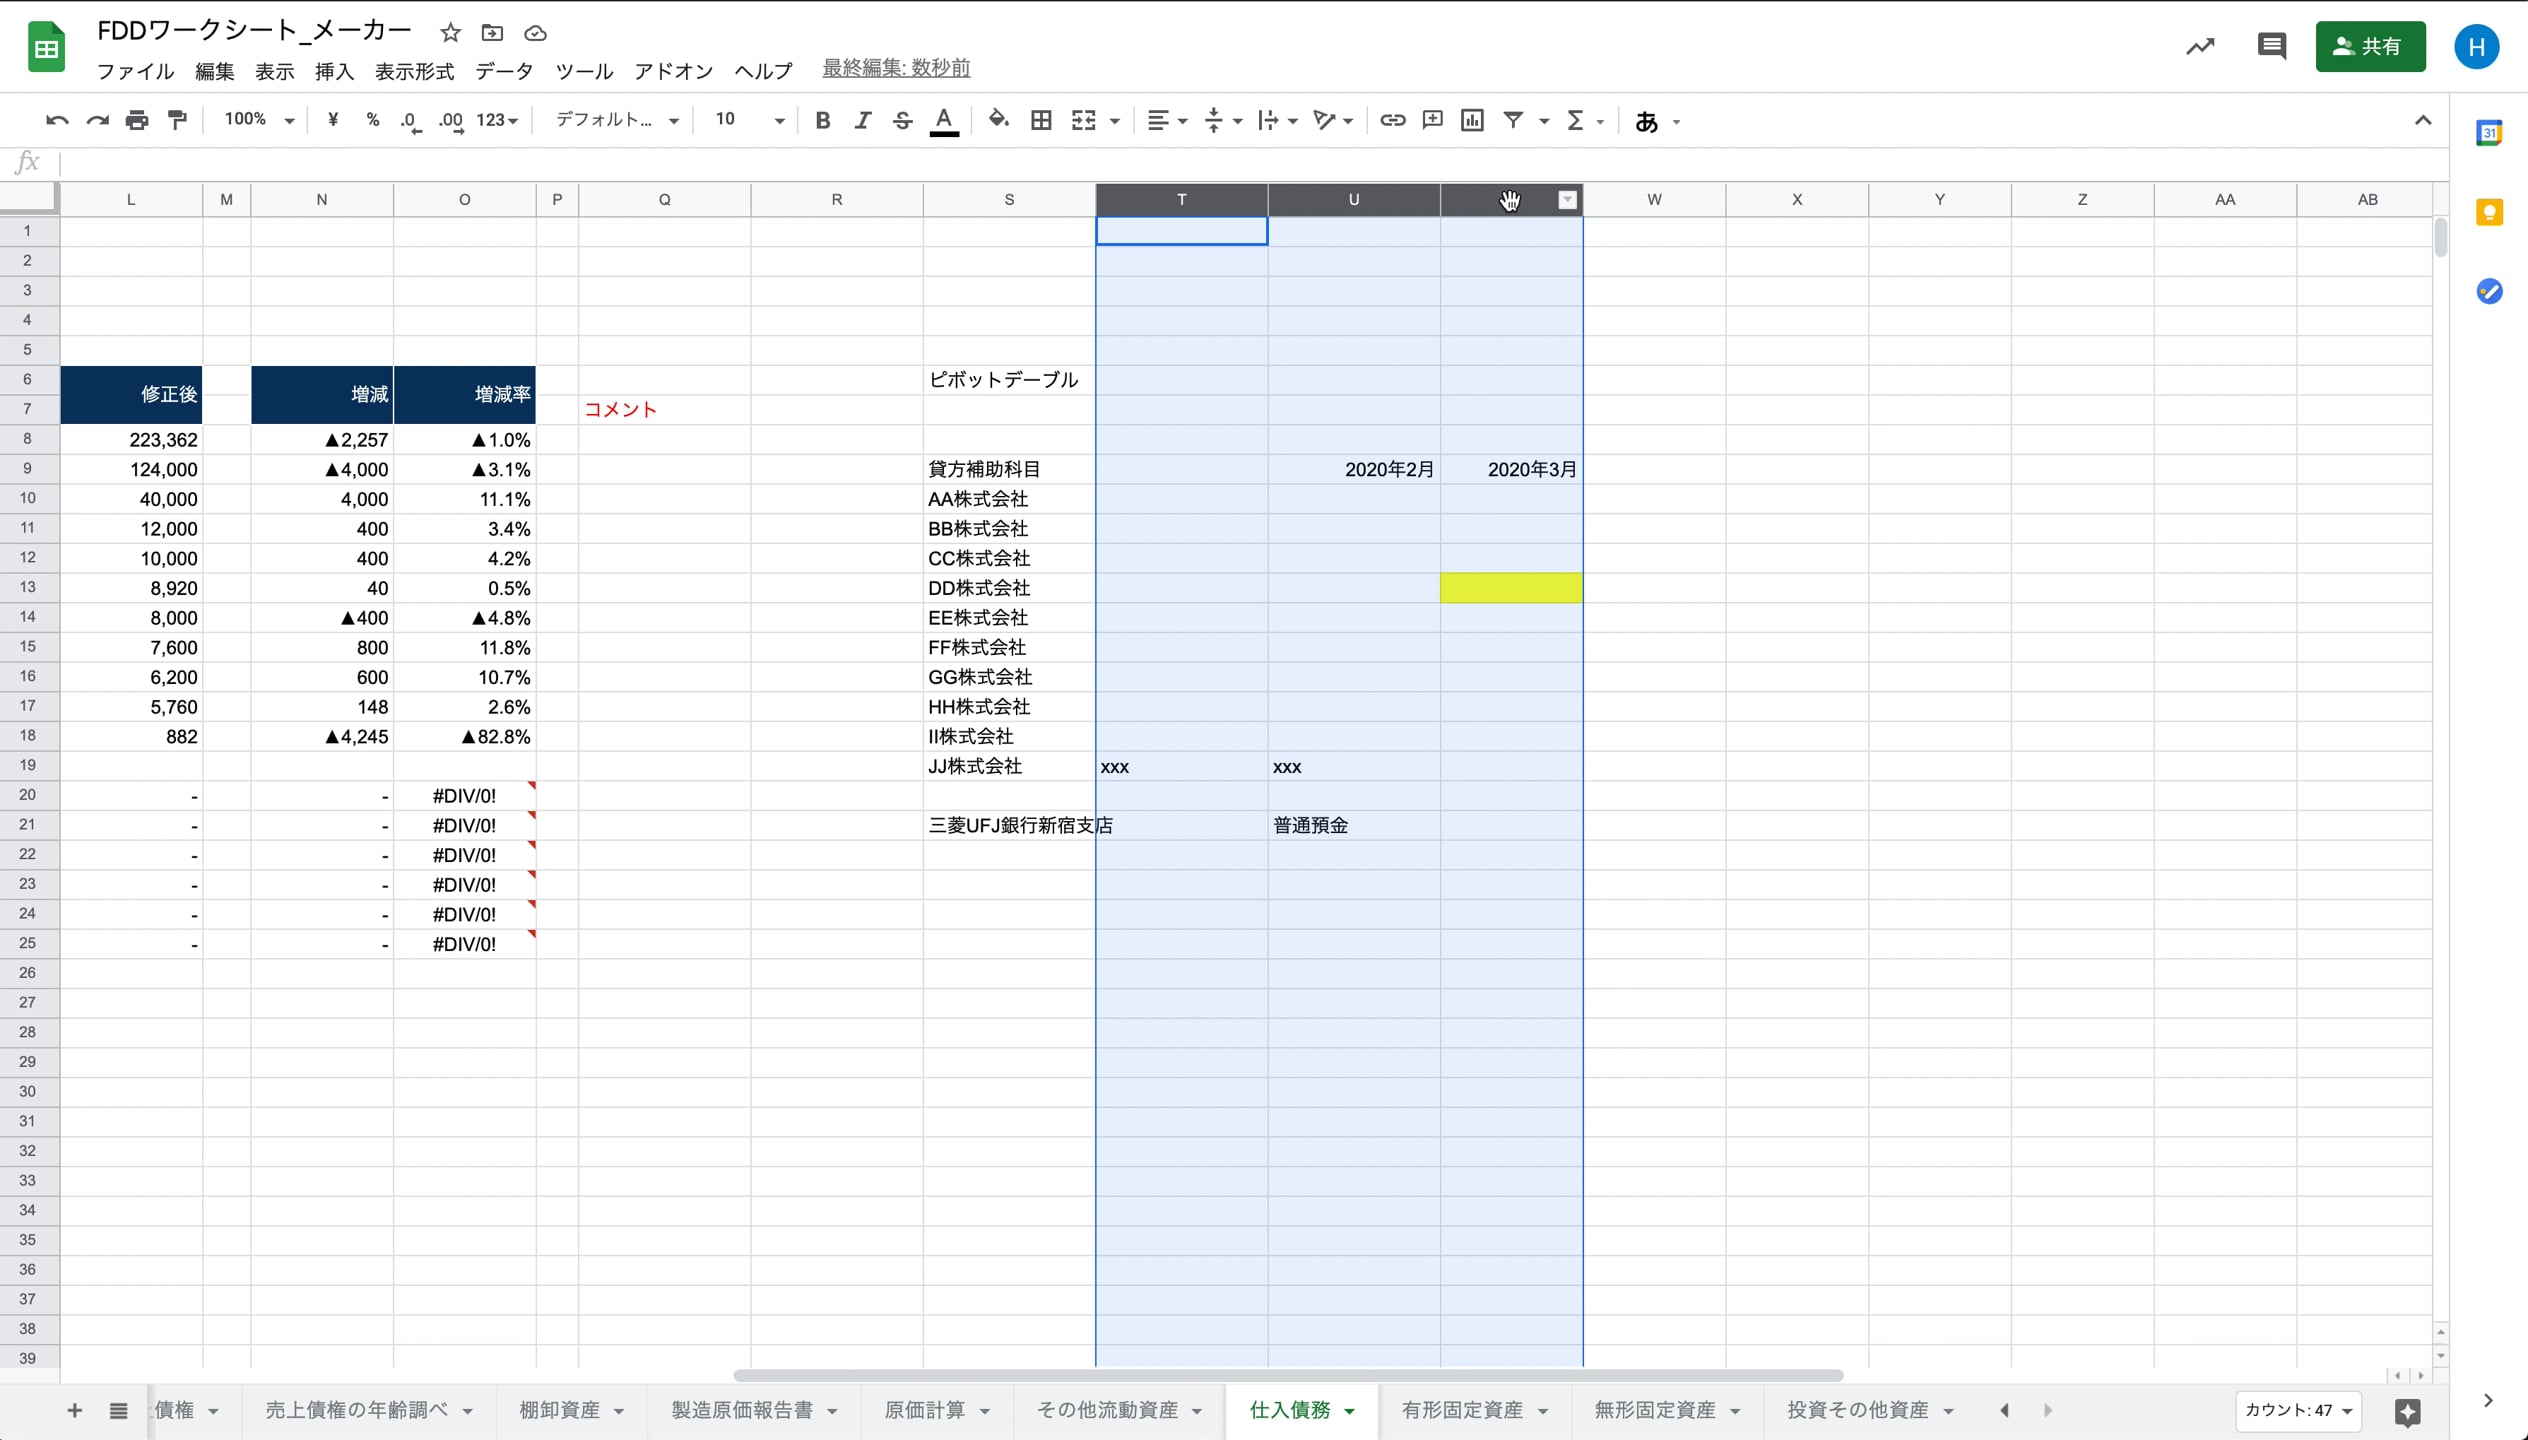Expand the column V header dropdown arrow
The image size is (2528, 1440).
coord(1567,200)
